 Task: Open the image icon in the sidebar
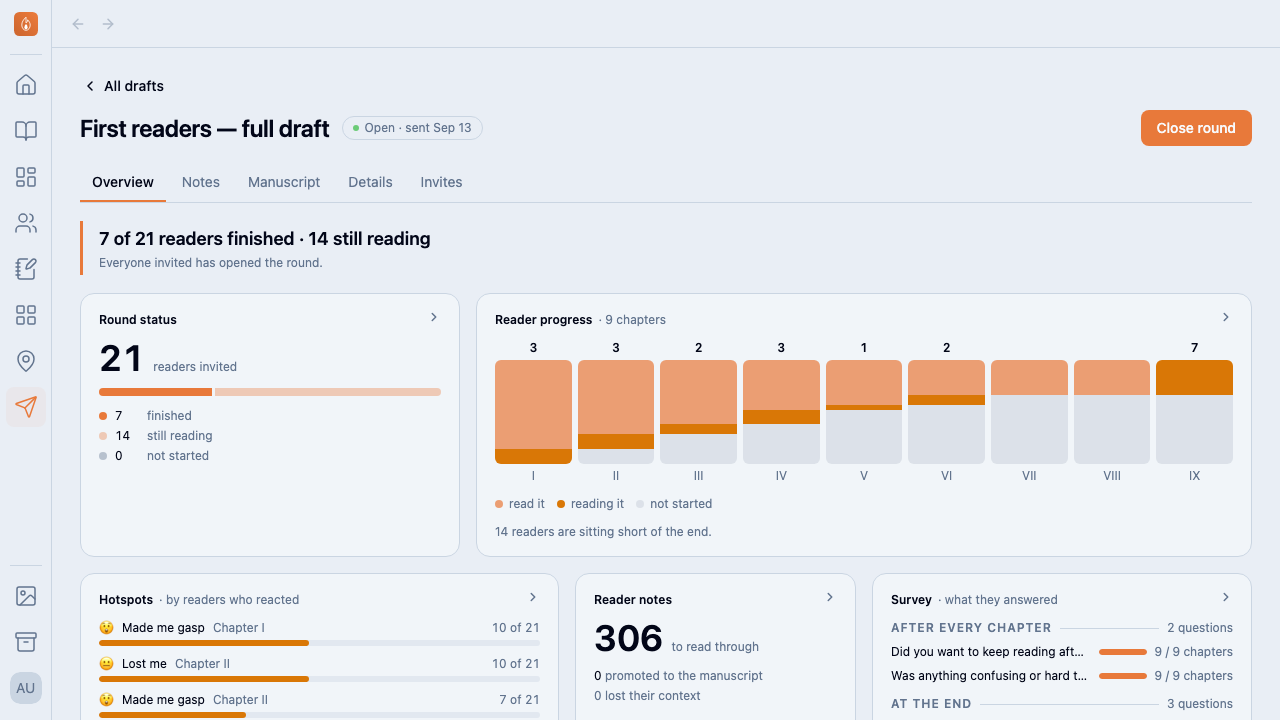(26, 597)
